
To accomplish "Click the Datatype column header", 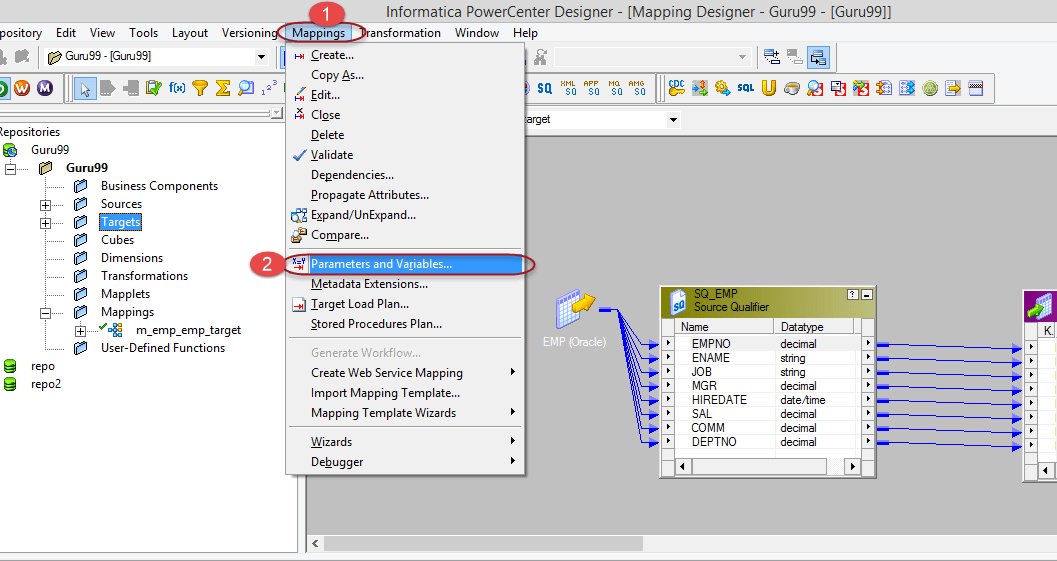I will 801,327.
